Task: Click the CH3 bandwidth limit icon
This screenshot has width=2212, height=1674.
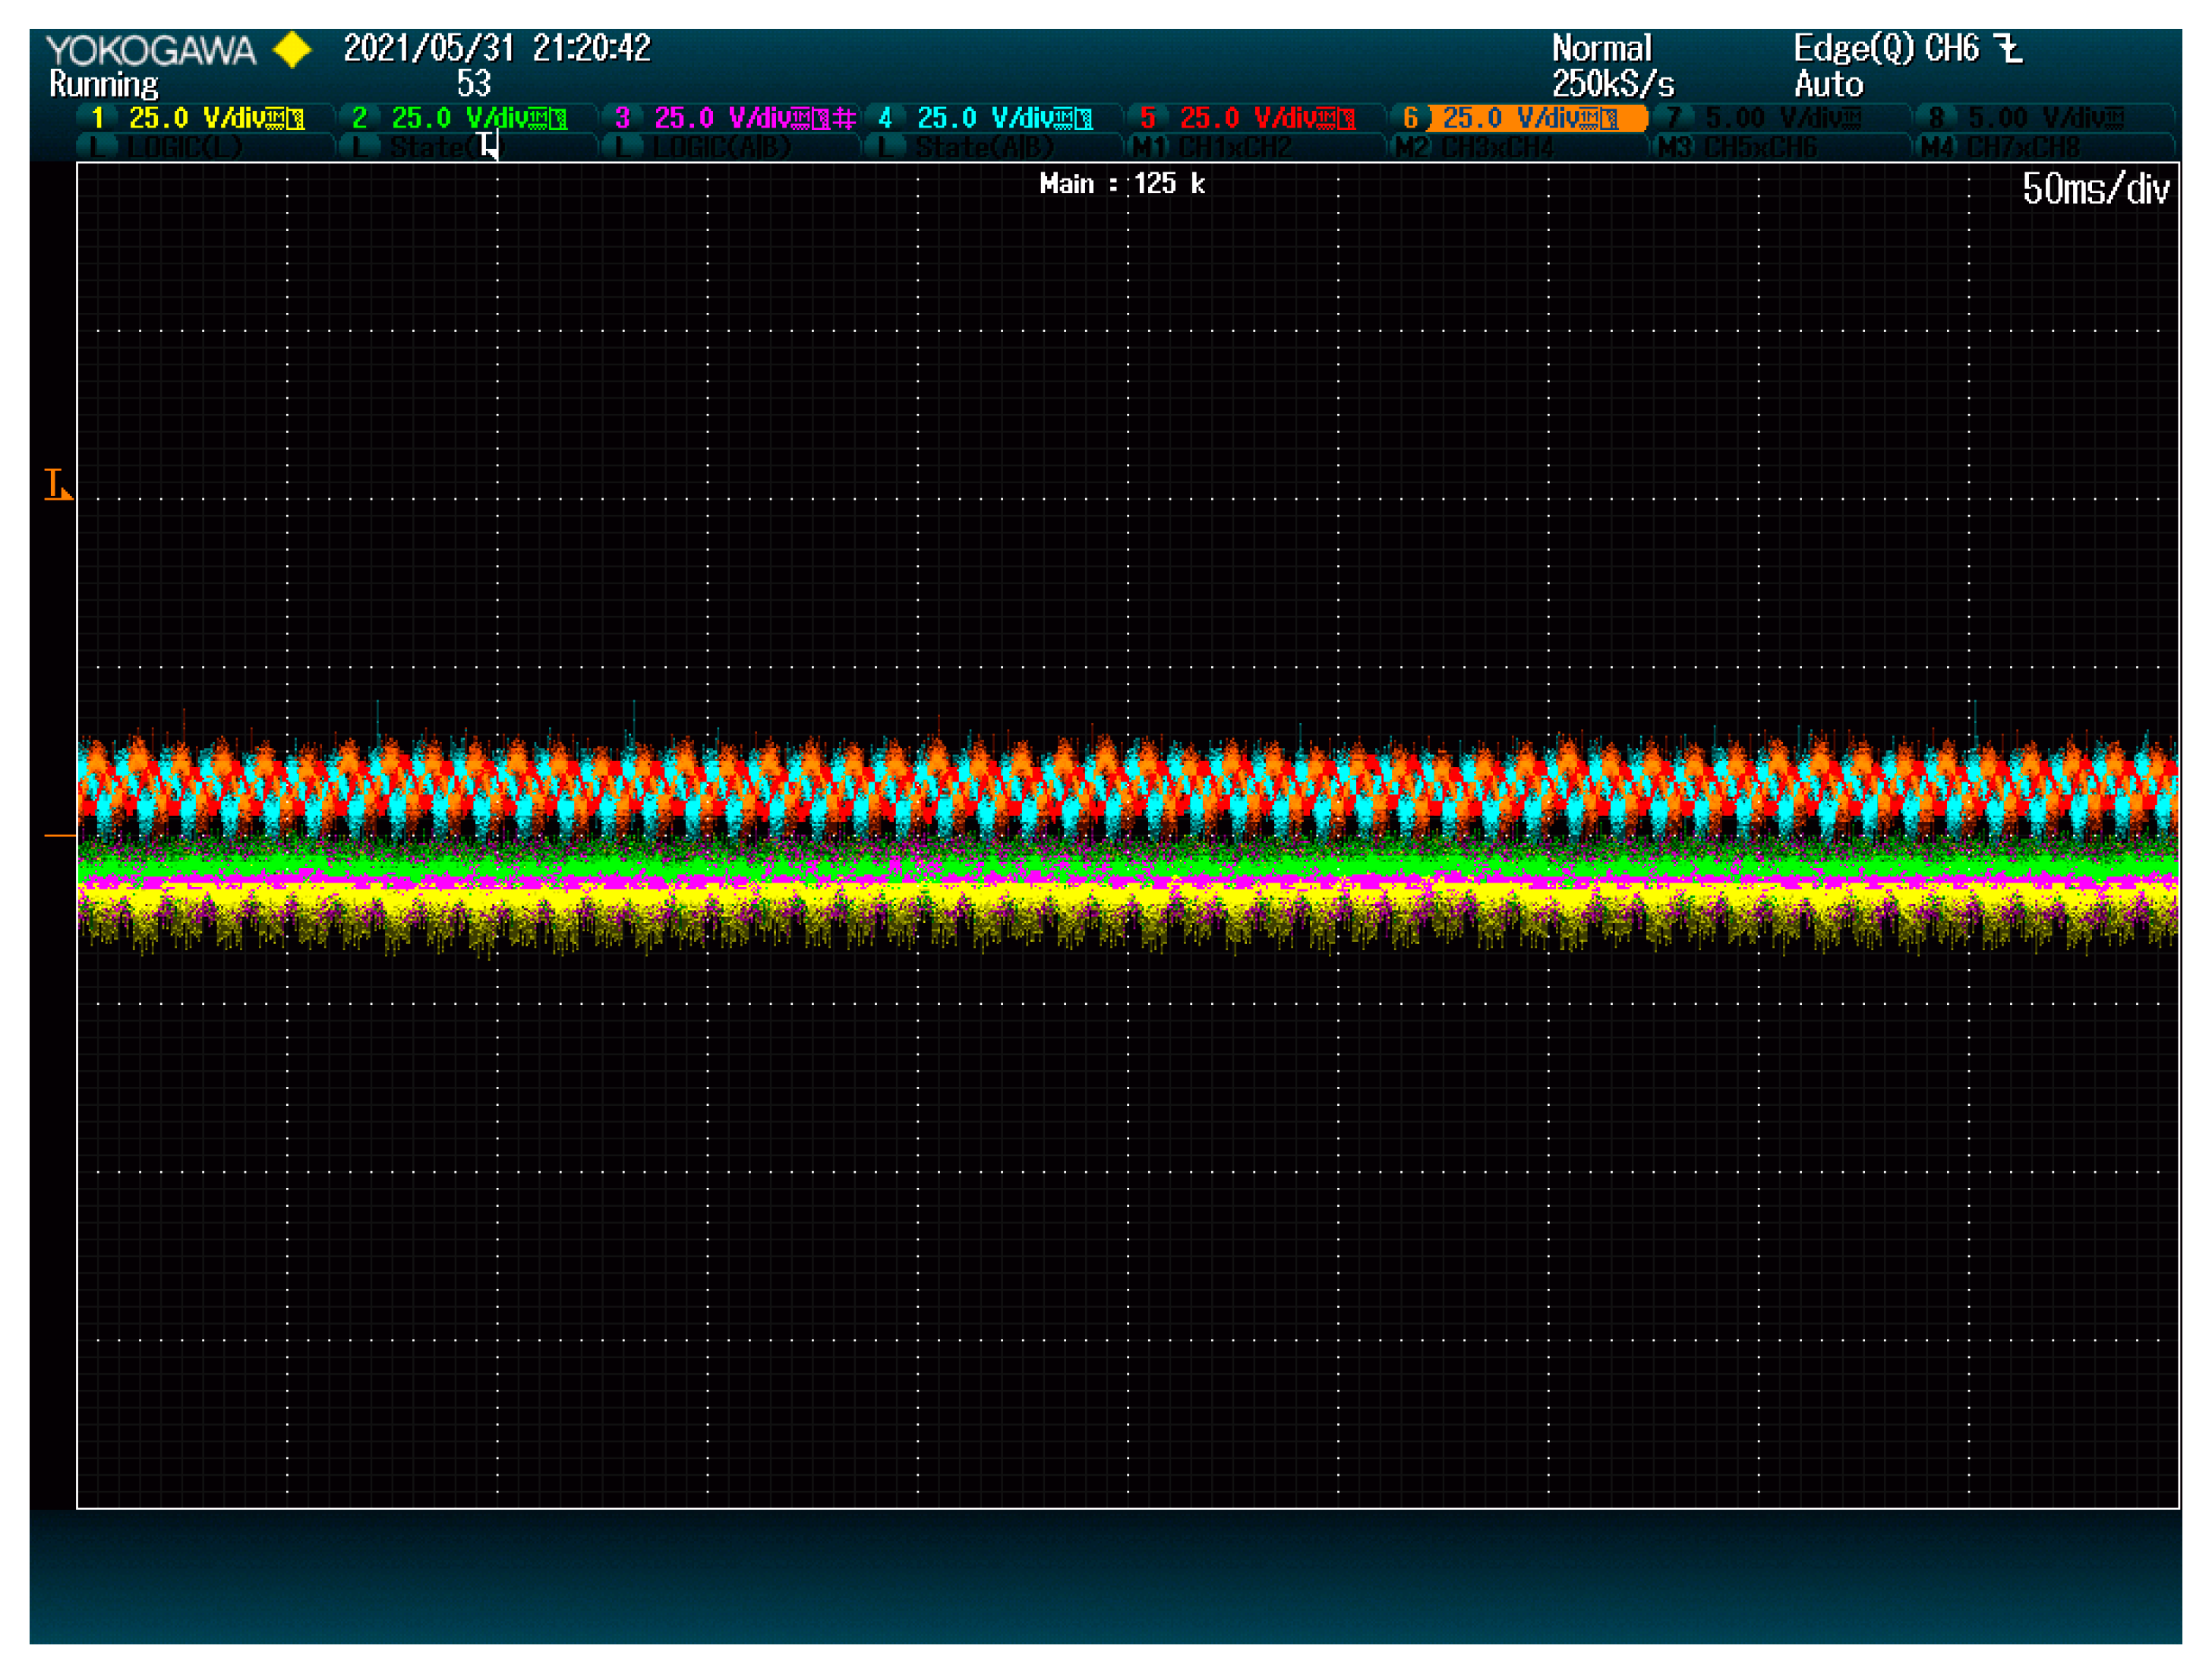Action: tap(845, 119)
